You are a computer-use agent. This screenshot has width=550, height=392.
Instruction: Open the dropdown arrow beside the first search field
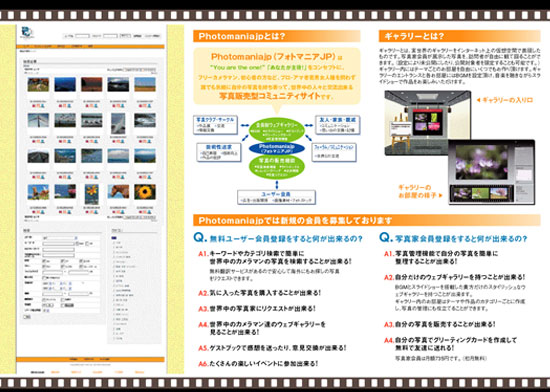[76, 238]
